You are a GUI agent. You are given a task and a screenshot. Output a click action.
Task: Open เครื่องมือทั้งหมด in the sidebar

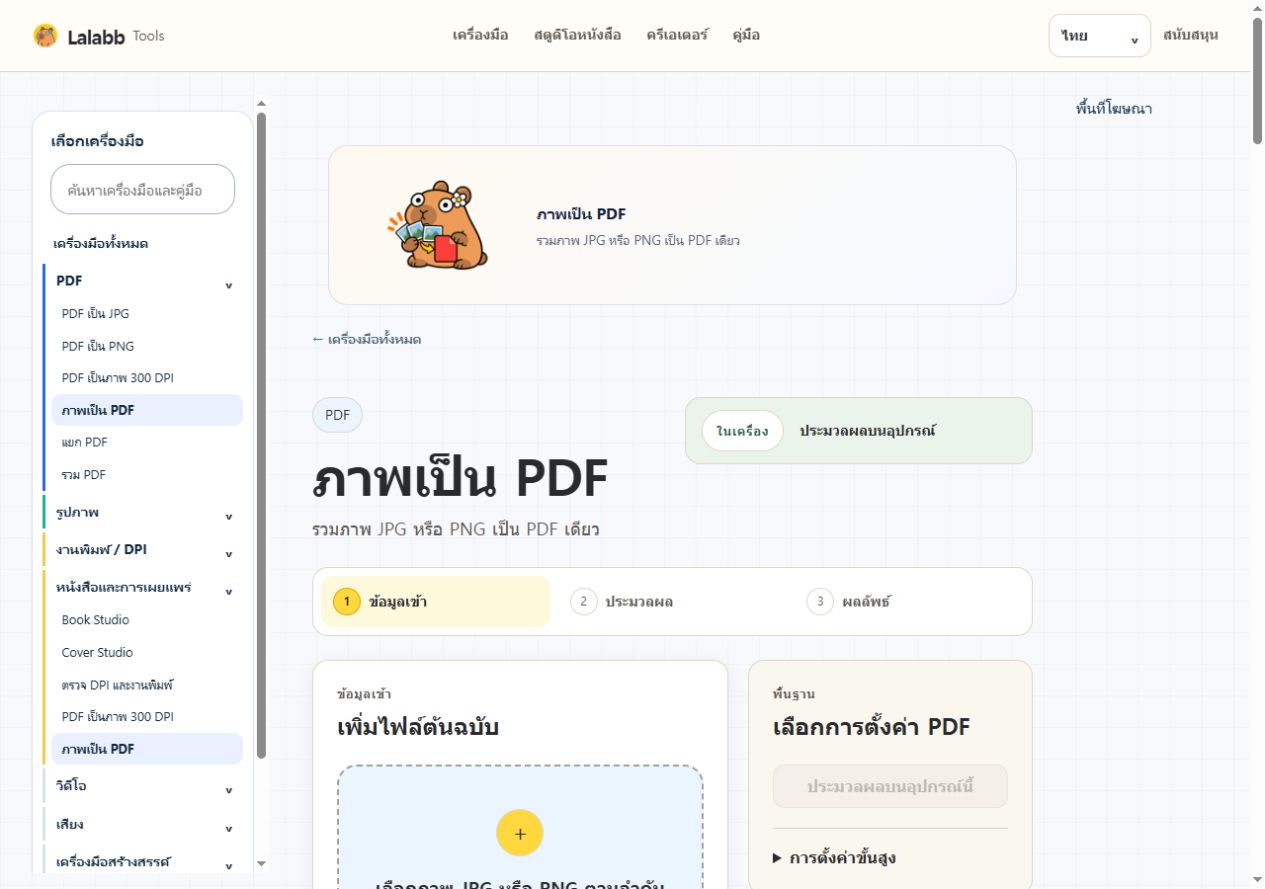[x=101, y=244]
